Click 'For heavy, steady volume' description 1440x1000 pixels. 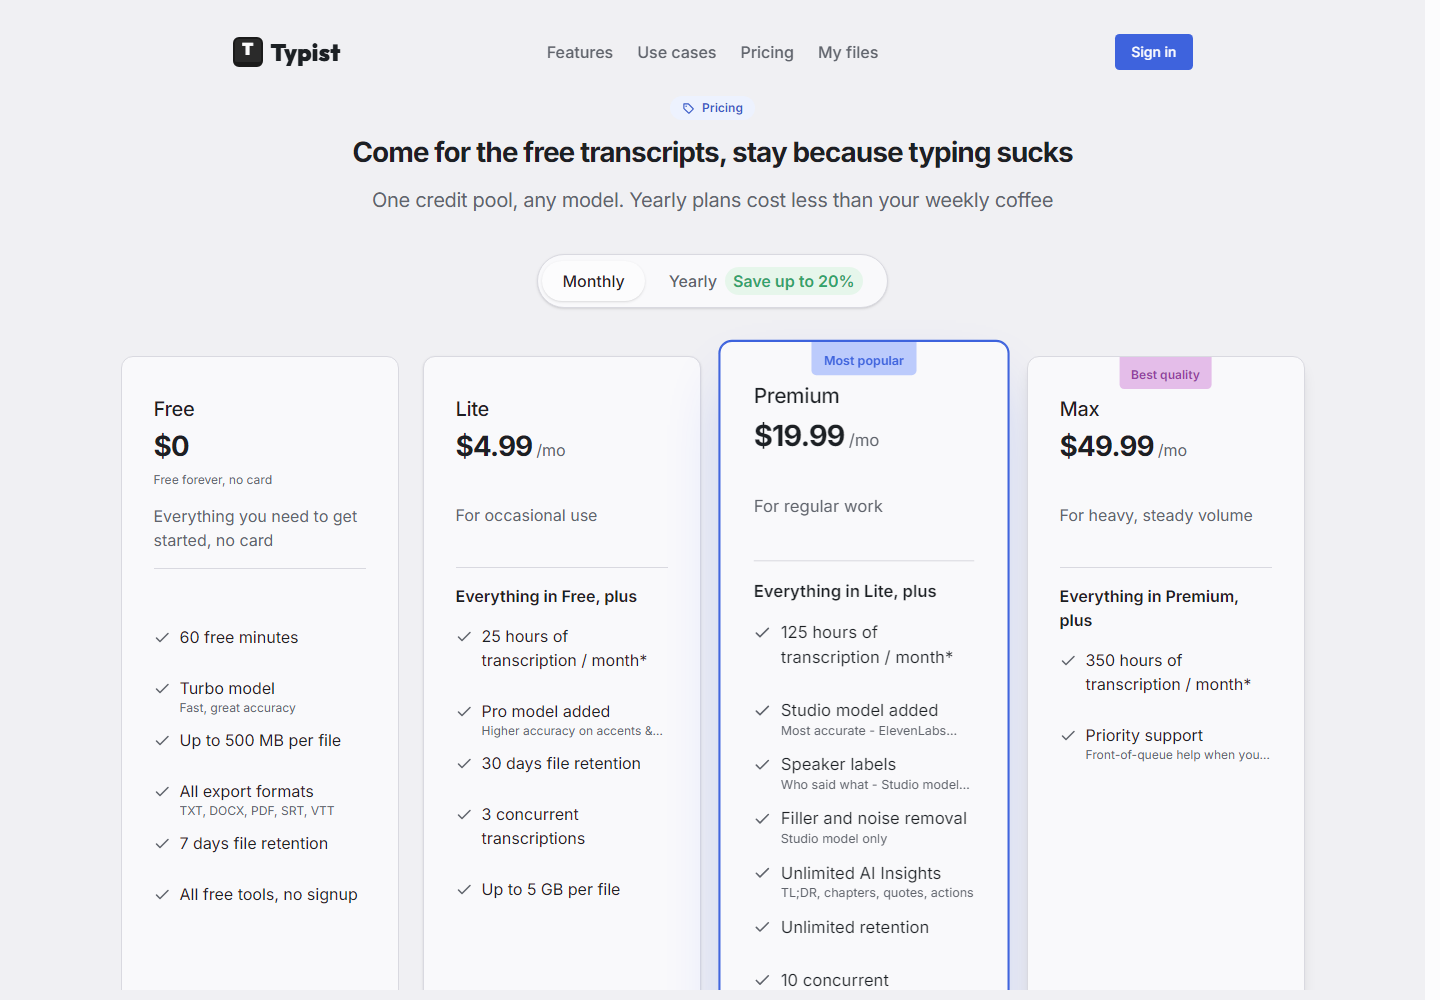(x=1156, y=515)
